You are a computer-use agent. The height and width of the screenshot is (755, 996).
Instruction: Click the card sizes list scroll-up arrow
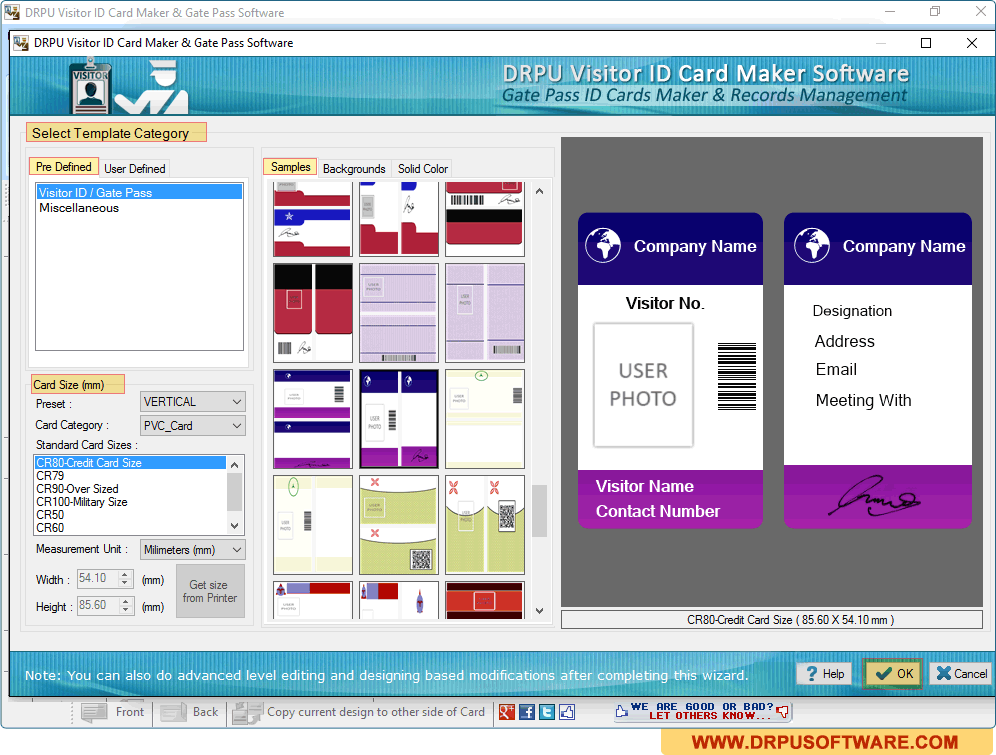[x=235, y=465]
